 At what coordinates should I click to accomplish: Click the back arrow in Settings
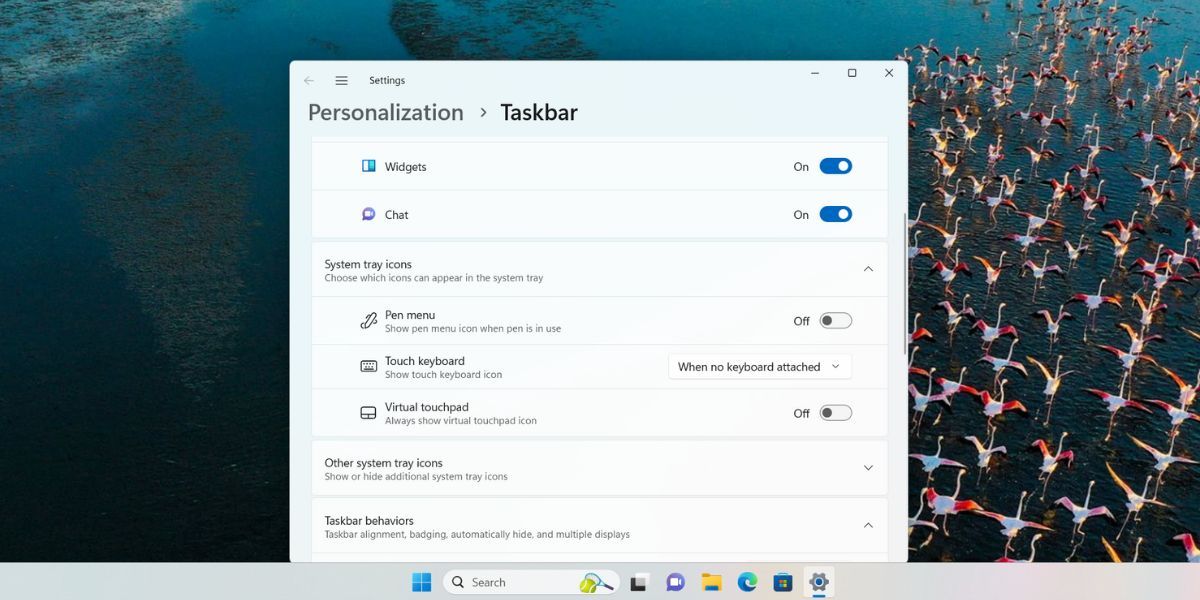click(x=309, y=80)
